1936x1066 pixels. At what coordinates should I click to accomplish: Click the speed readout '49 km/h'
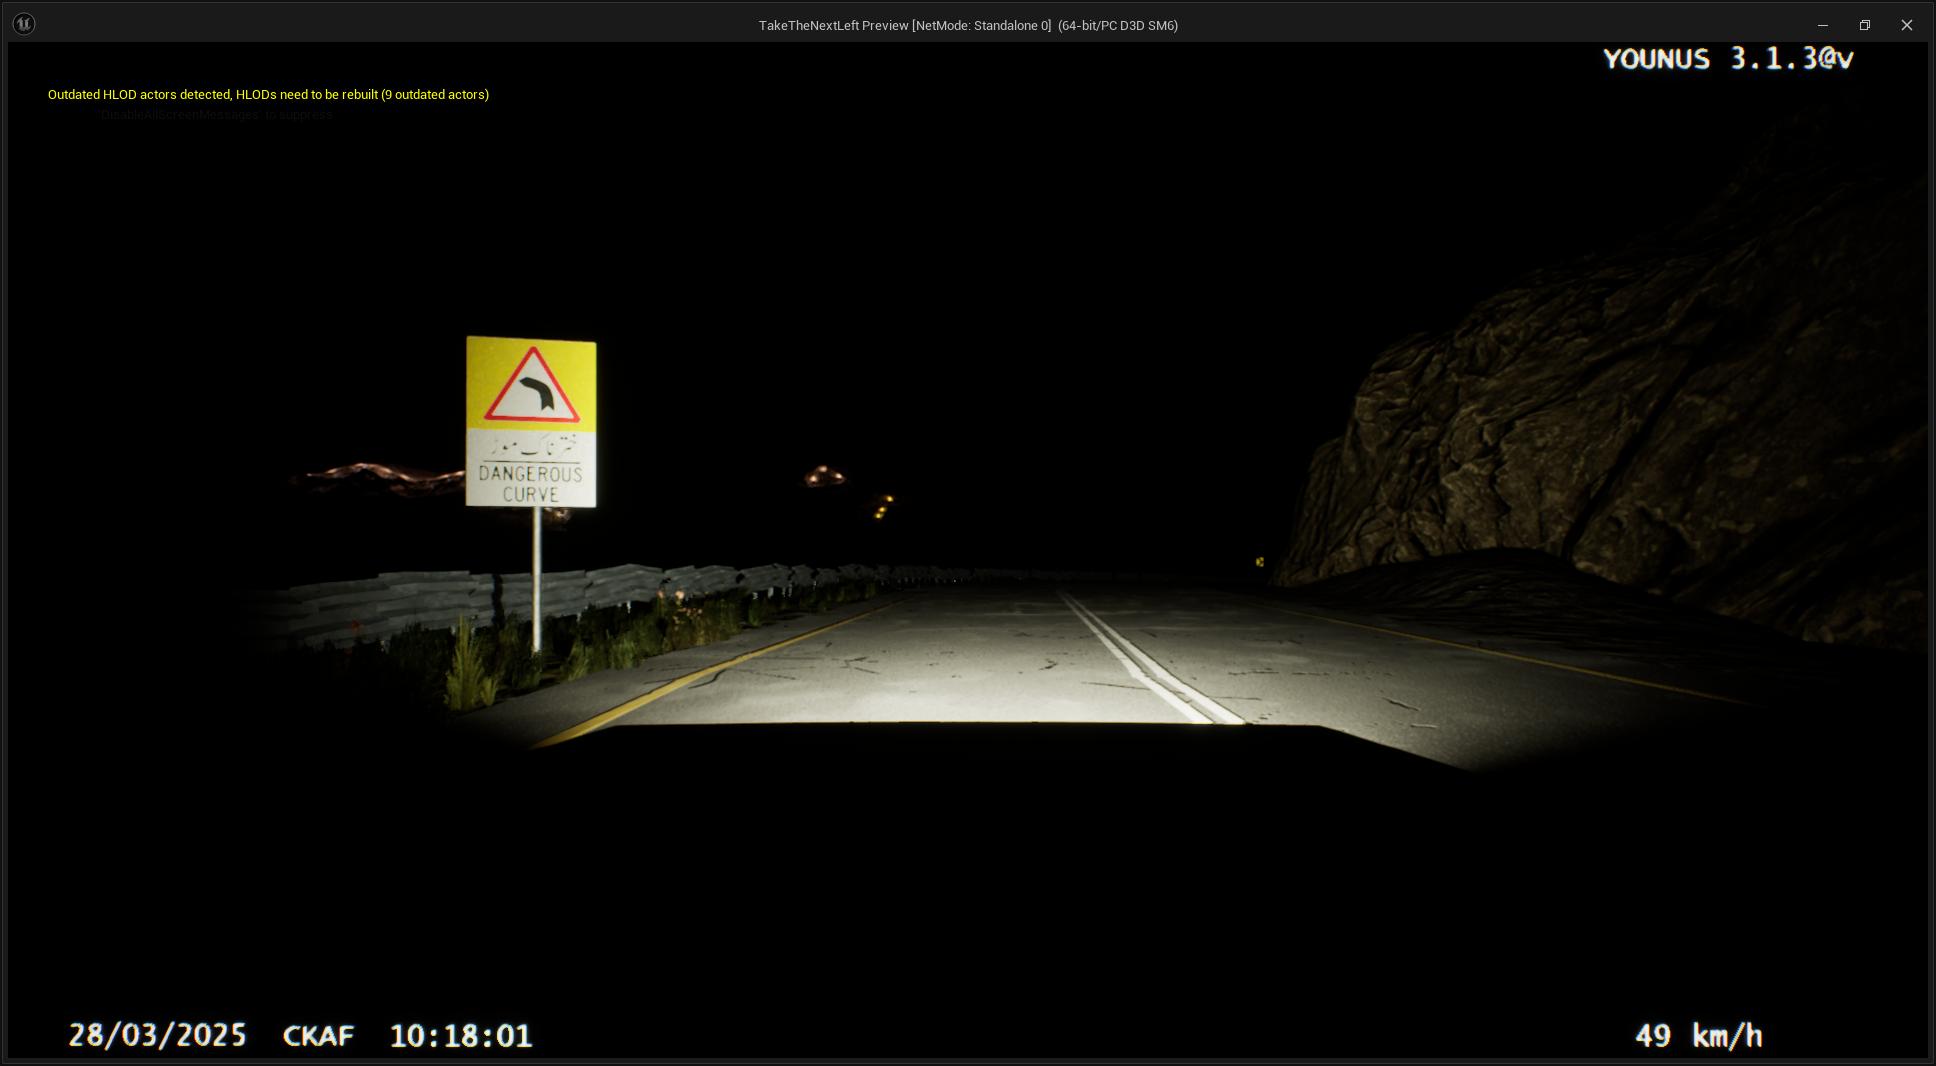[x=1698, y=1035]
